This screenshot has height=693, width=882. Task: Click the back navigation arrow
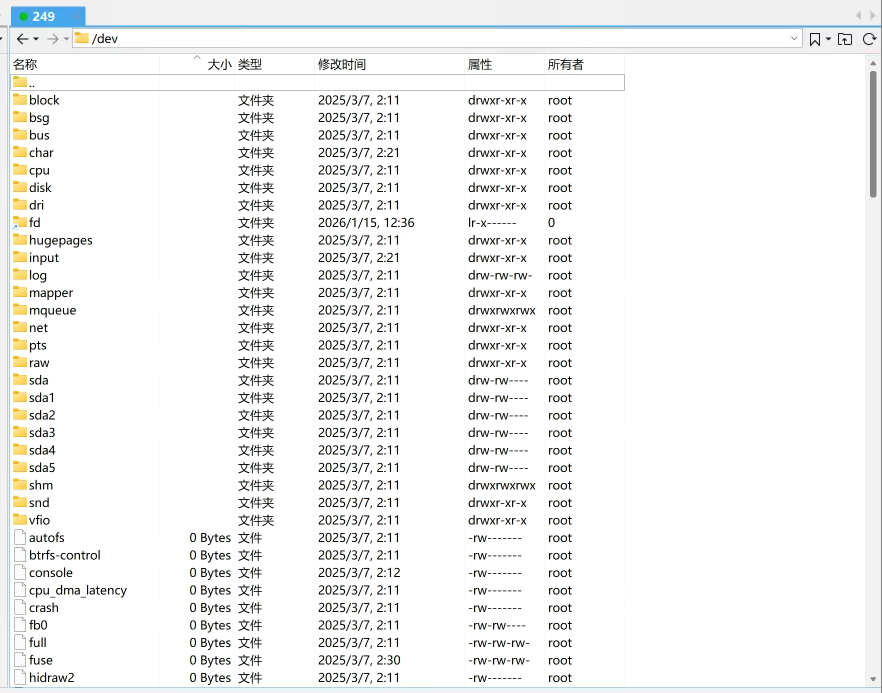(22, 39)
